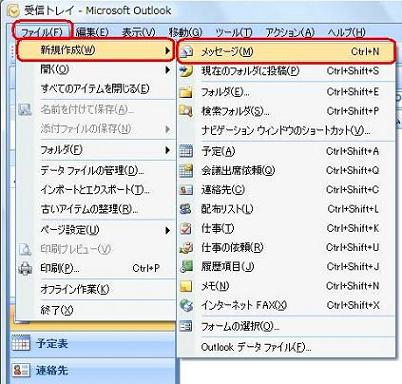The image size is (402, 384).
Task: Click the task icon beside 仕事(T)
Action: [x=186, y=229]
